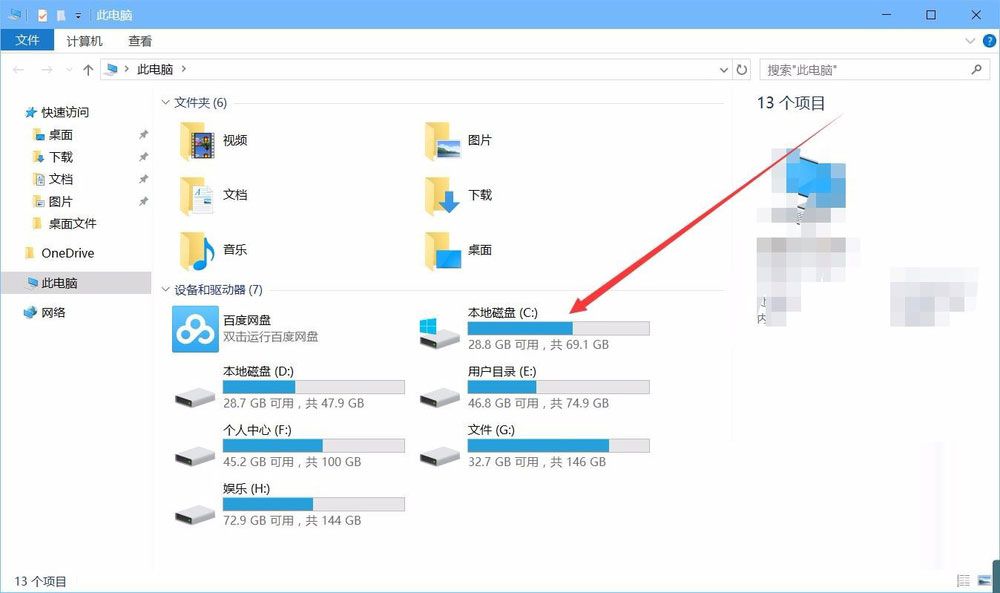1000x593 pixels.
Task: Click 13 个项目 in status bar
Action: 40,582
